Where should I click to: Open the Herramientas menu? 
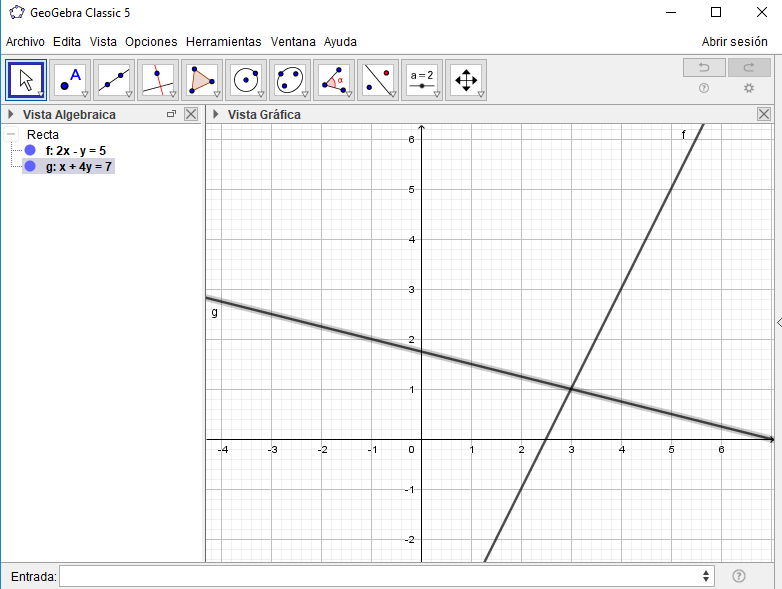tap(223, 42)
